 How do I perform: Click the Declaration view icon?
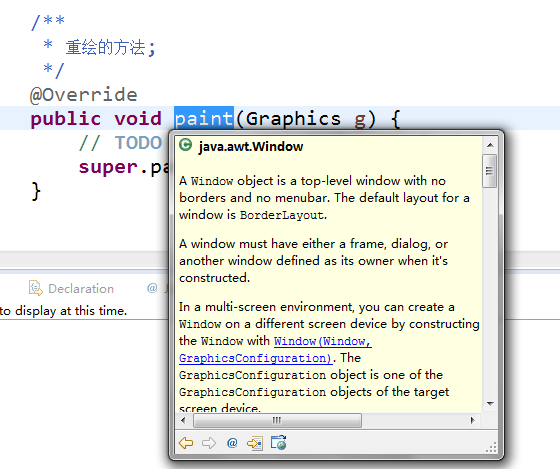[x=35, y=288]
